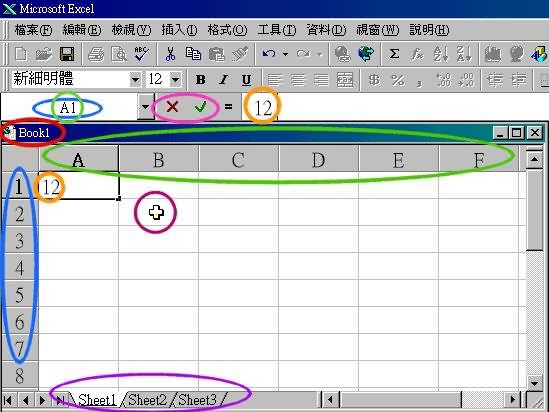Image resolution: width=549 pixels, height=412 pixels.
Task: Switch to the Sheet2 tab
Action: 148,399
